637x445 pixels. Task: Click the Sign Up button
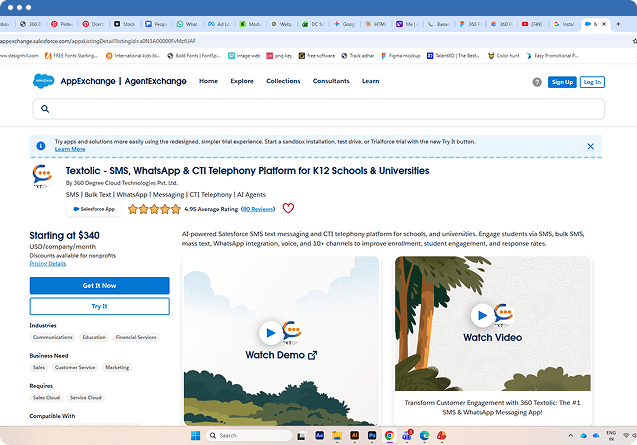[x=562, y=82]
